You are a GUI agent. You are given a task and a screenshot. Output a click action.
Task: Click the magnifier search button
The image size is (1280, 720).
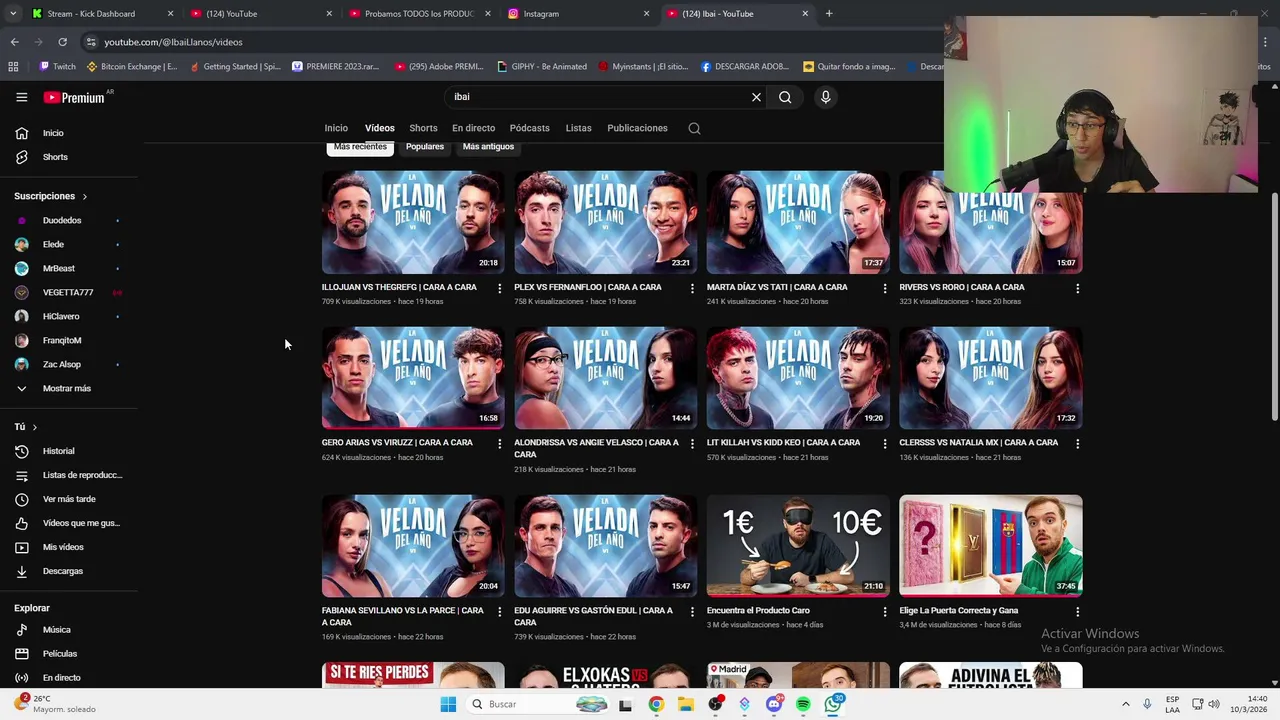coord(785,97)
